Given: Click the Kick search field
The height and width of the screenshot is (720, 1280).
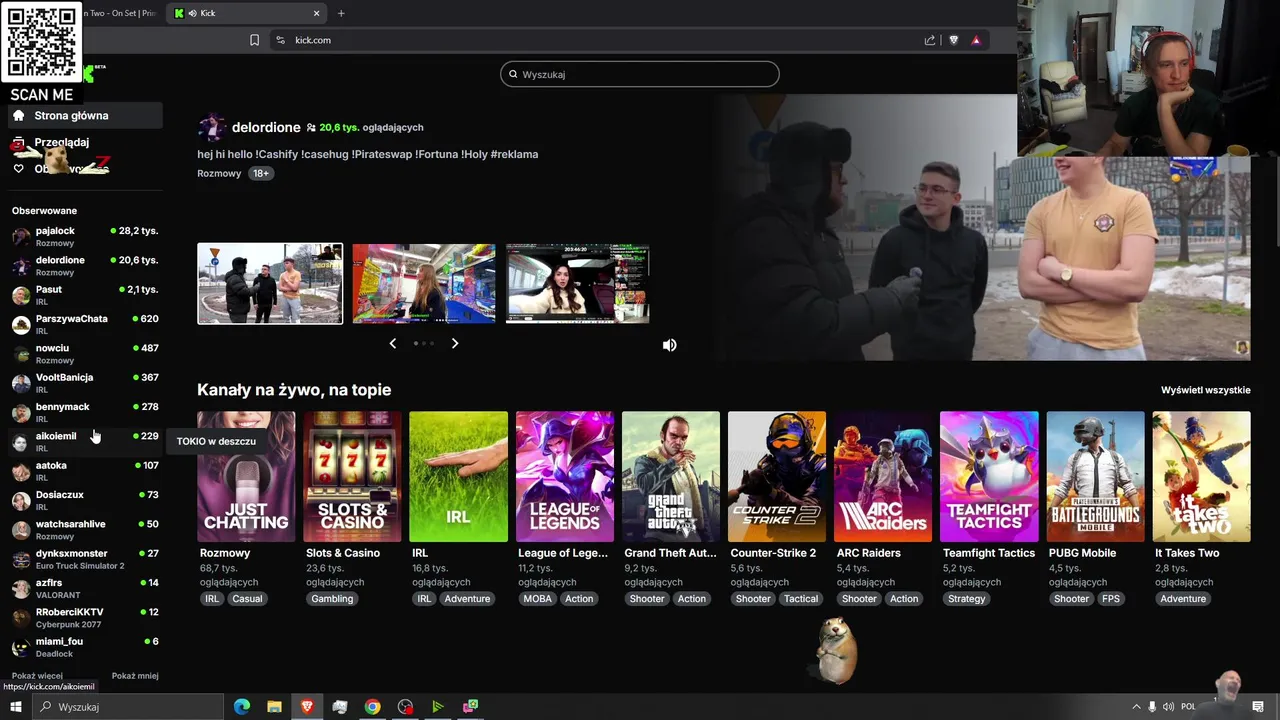Looking at the screenshot, I should click(x=640, y=74).
